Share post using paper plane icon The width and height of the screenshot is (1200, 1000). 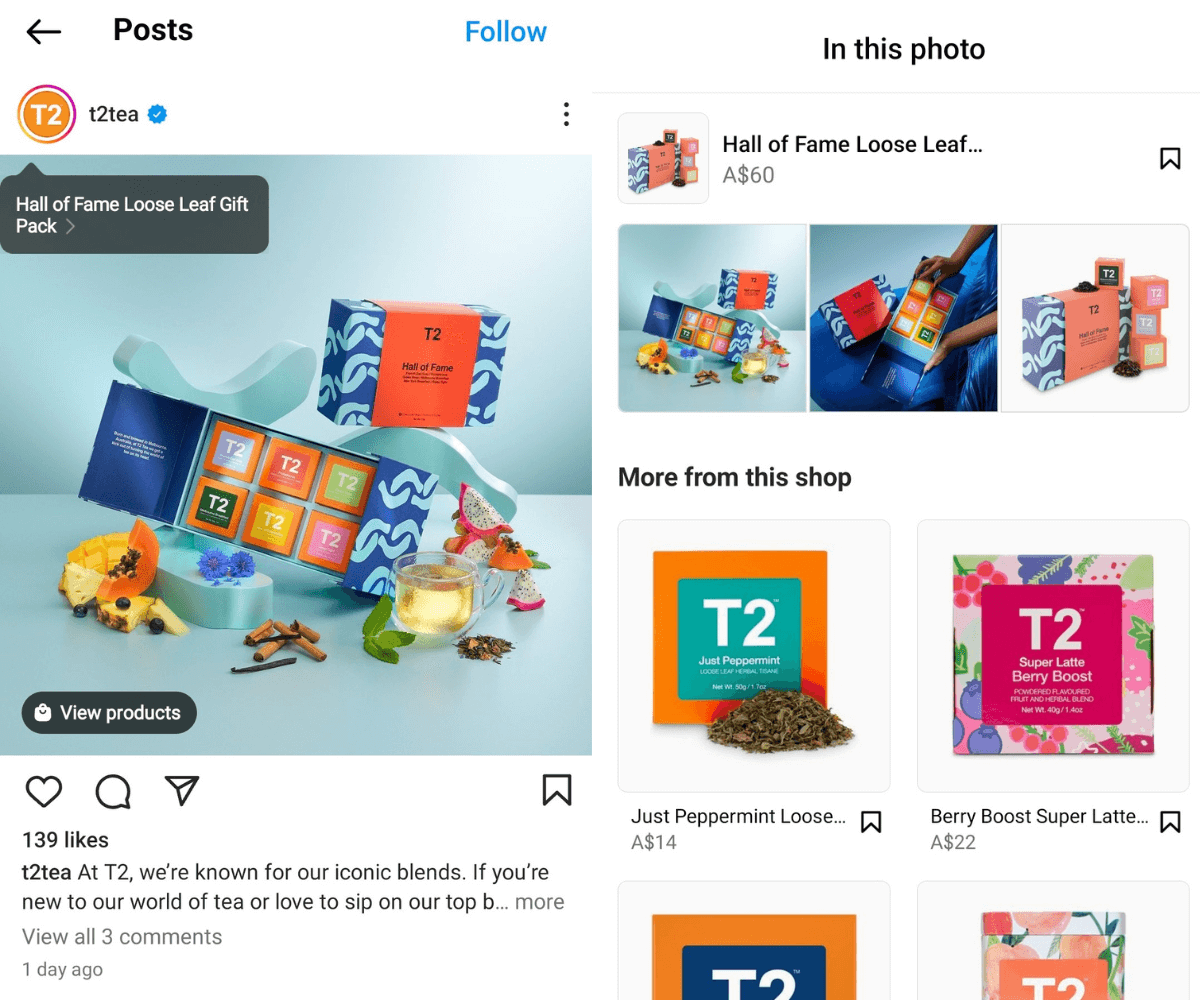[182, 791]
